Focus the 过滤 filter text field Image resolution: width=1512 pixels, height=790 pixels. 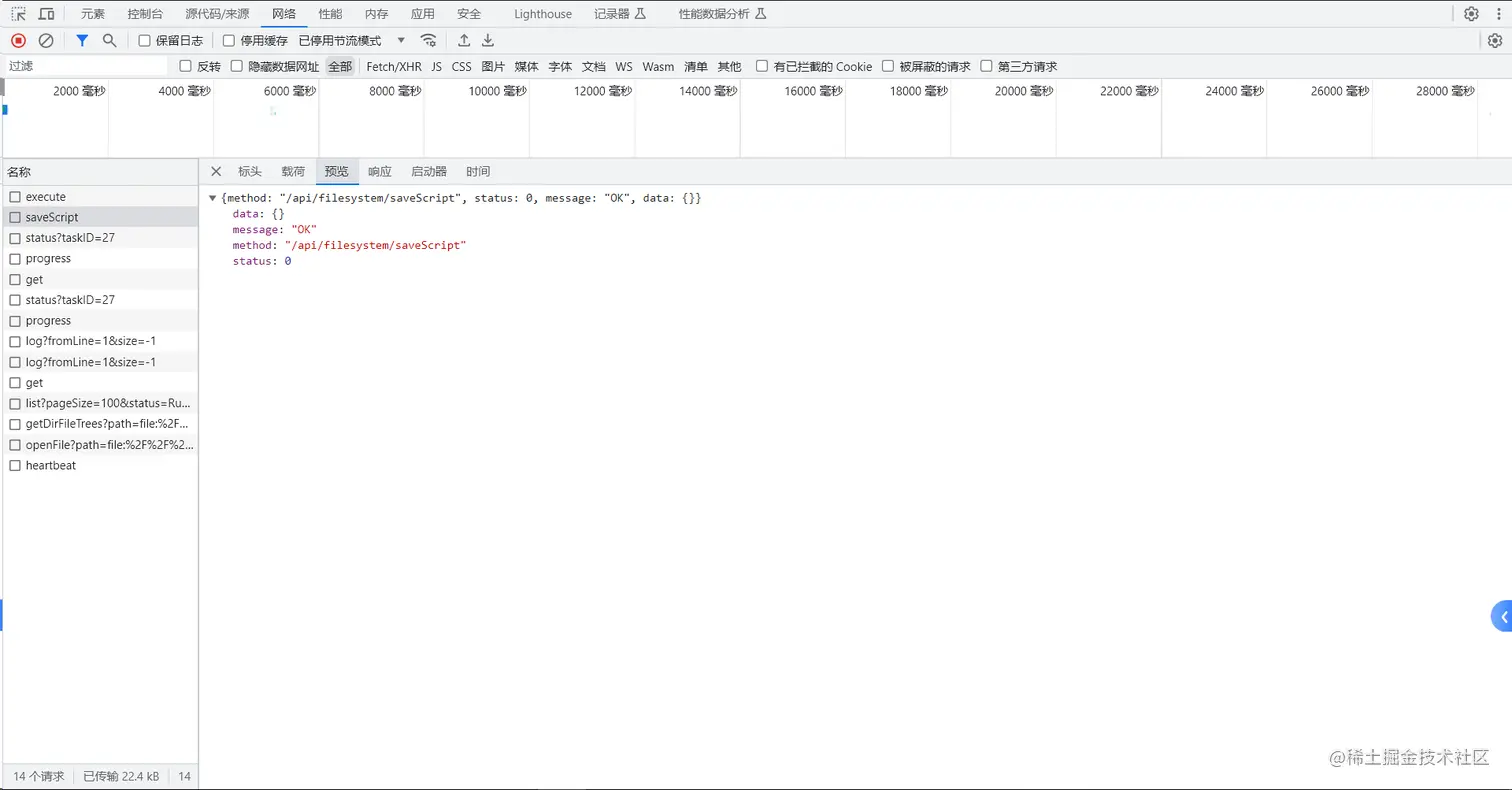[86, 66]
